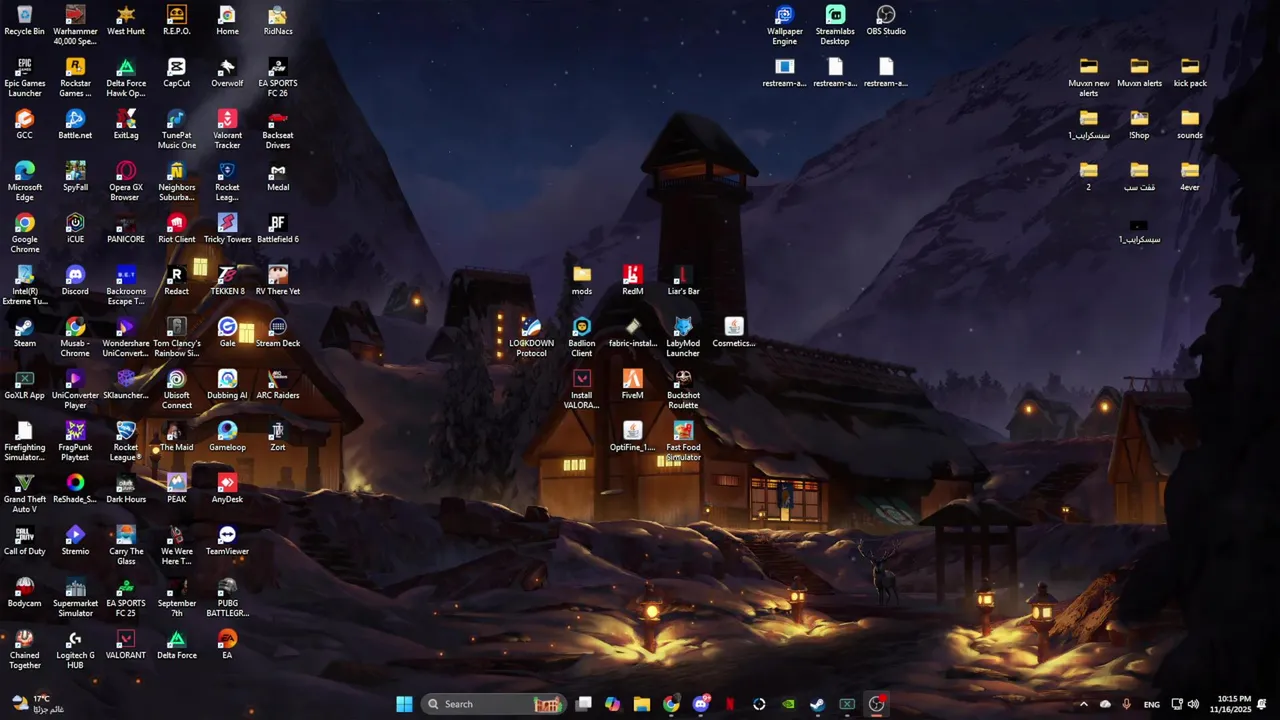This screenshot has width=1280, height=720.
Task: Launch ARC Raiders from the desktop
Action: [278, 385]
